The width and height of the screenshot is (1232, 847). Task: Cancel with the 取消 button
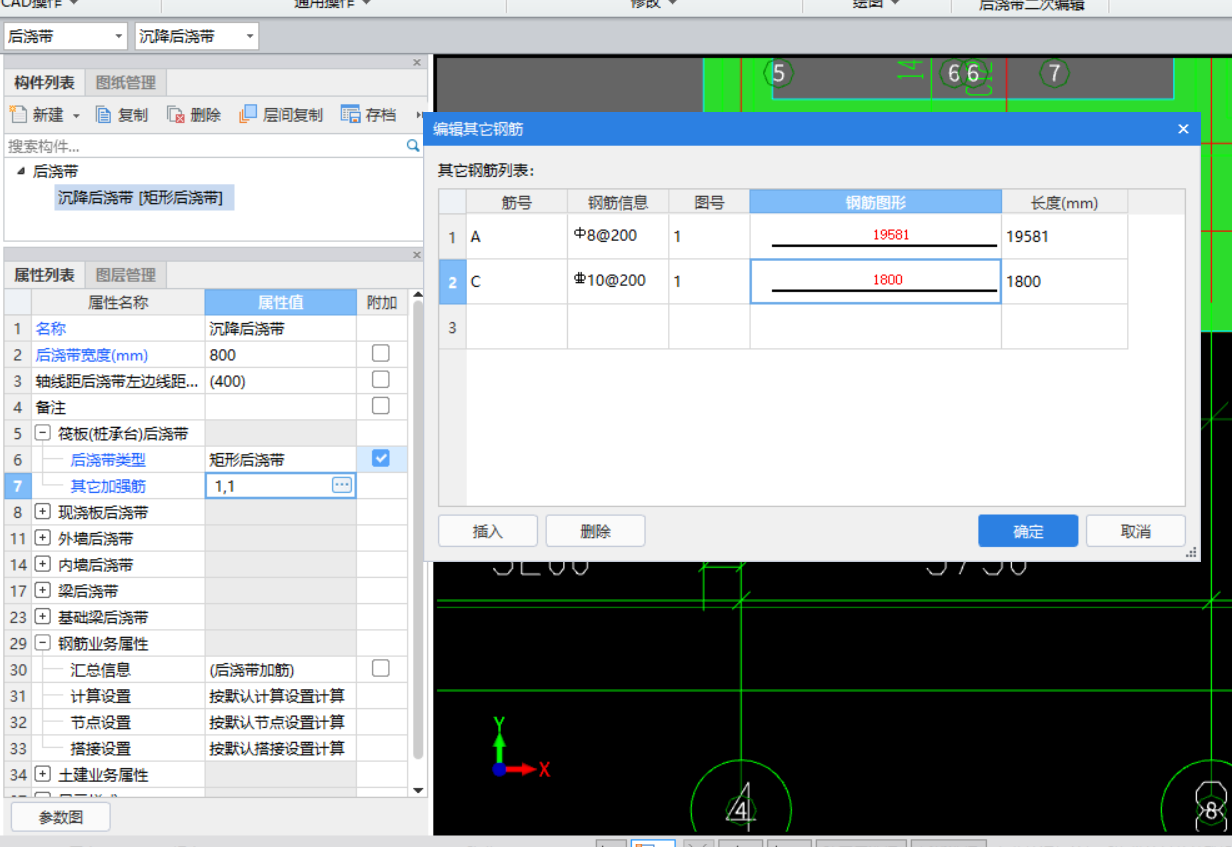click(x=1136, y=531)
